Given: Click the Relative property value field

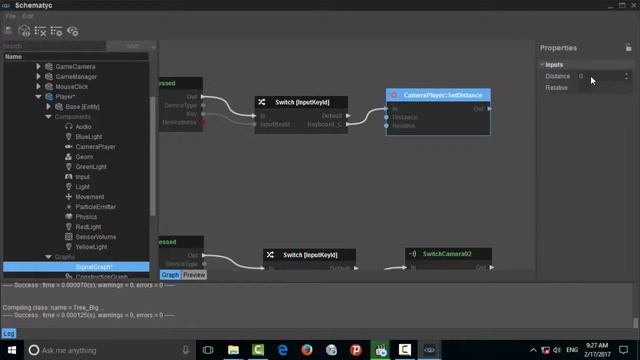Looking at the screenshot, I should pos(604,88).
